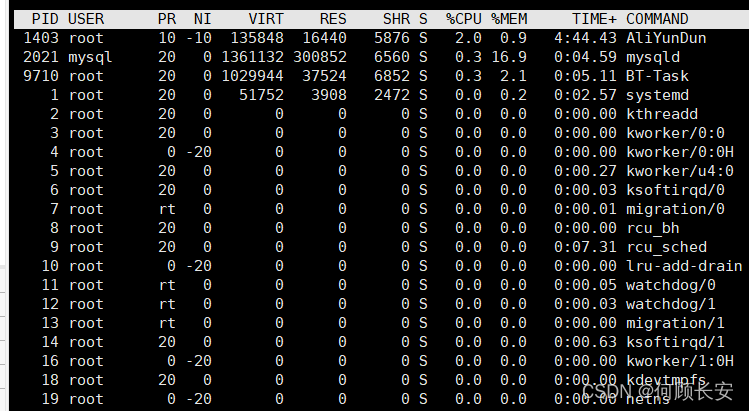
Task: Click the 37524 RES value
Action: (x=324, y=76)
